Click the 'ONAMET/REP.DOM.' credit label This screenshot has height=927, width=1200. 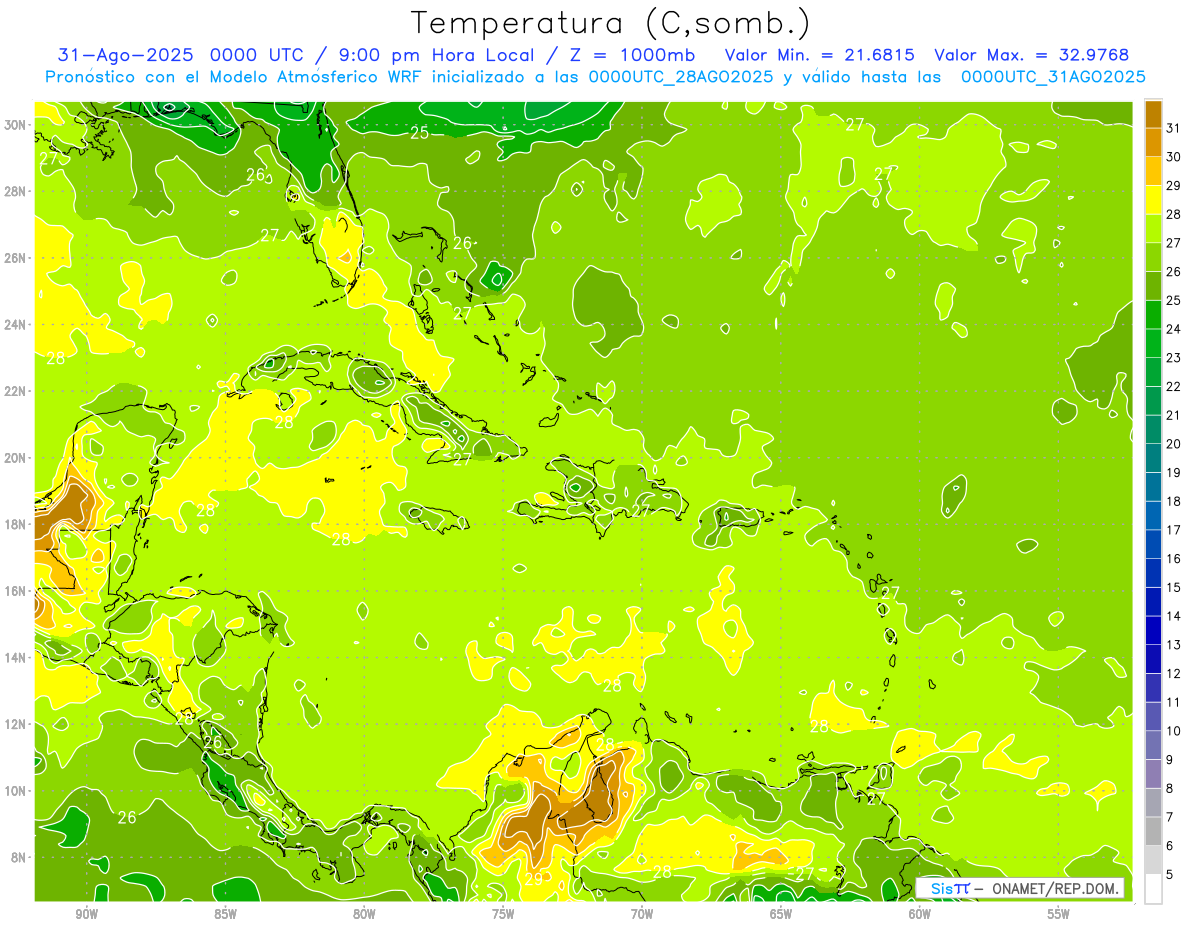click(1056, 888)
